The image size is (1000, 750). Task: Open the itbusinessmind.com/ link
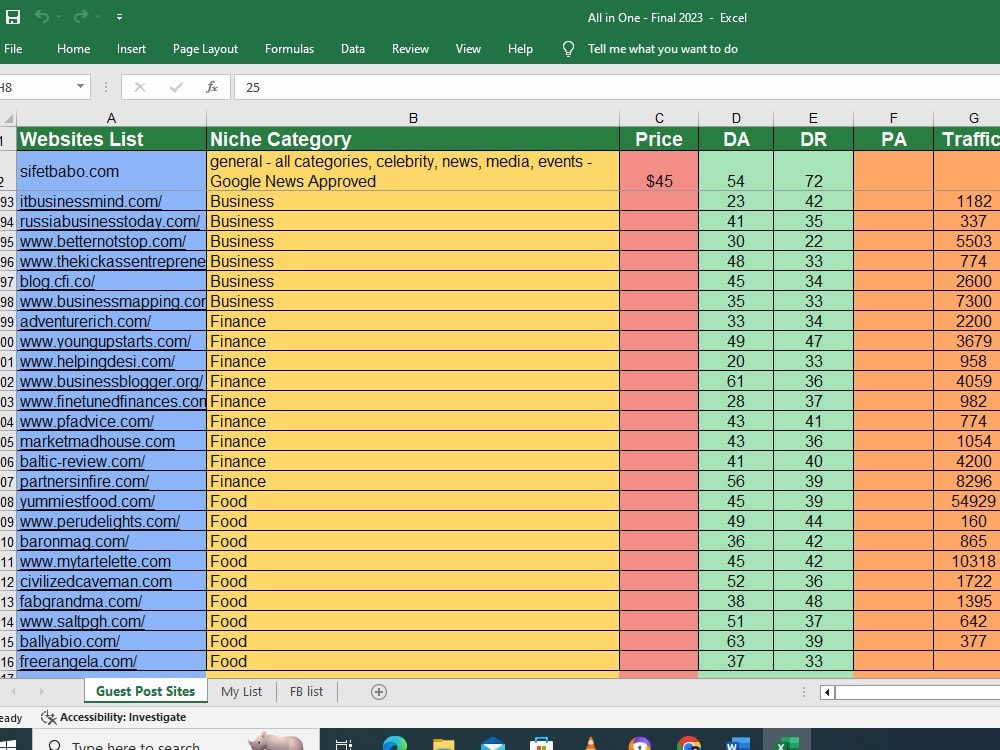[91, 202]
